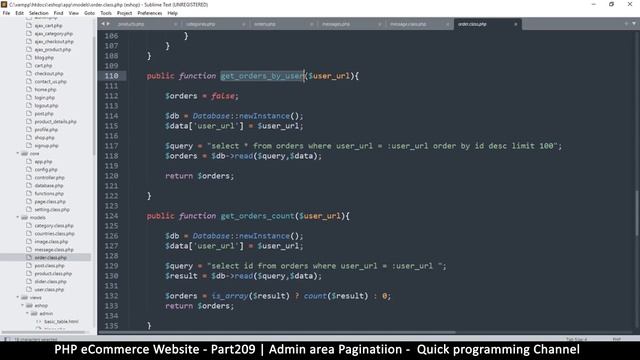
Task: Open contact_us.php in the sidebar
Action: click(51, 82)
